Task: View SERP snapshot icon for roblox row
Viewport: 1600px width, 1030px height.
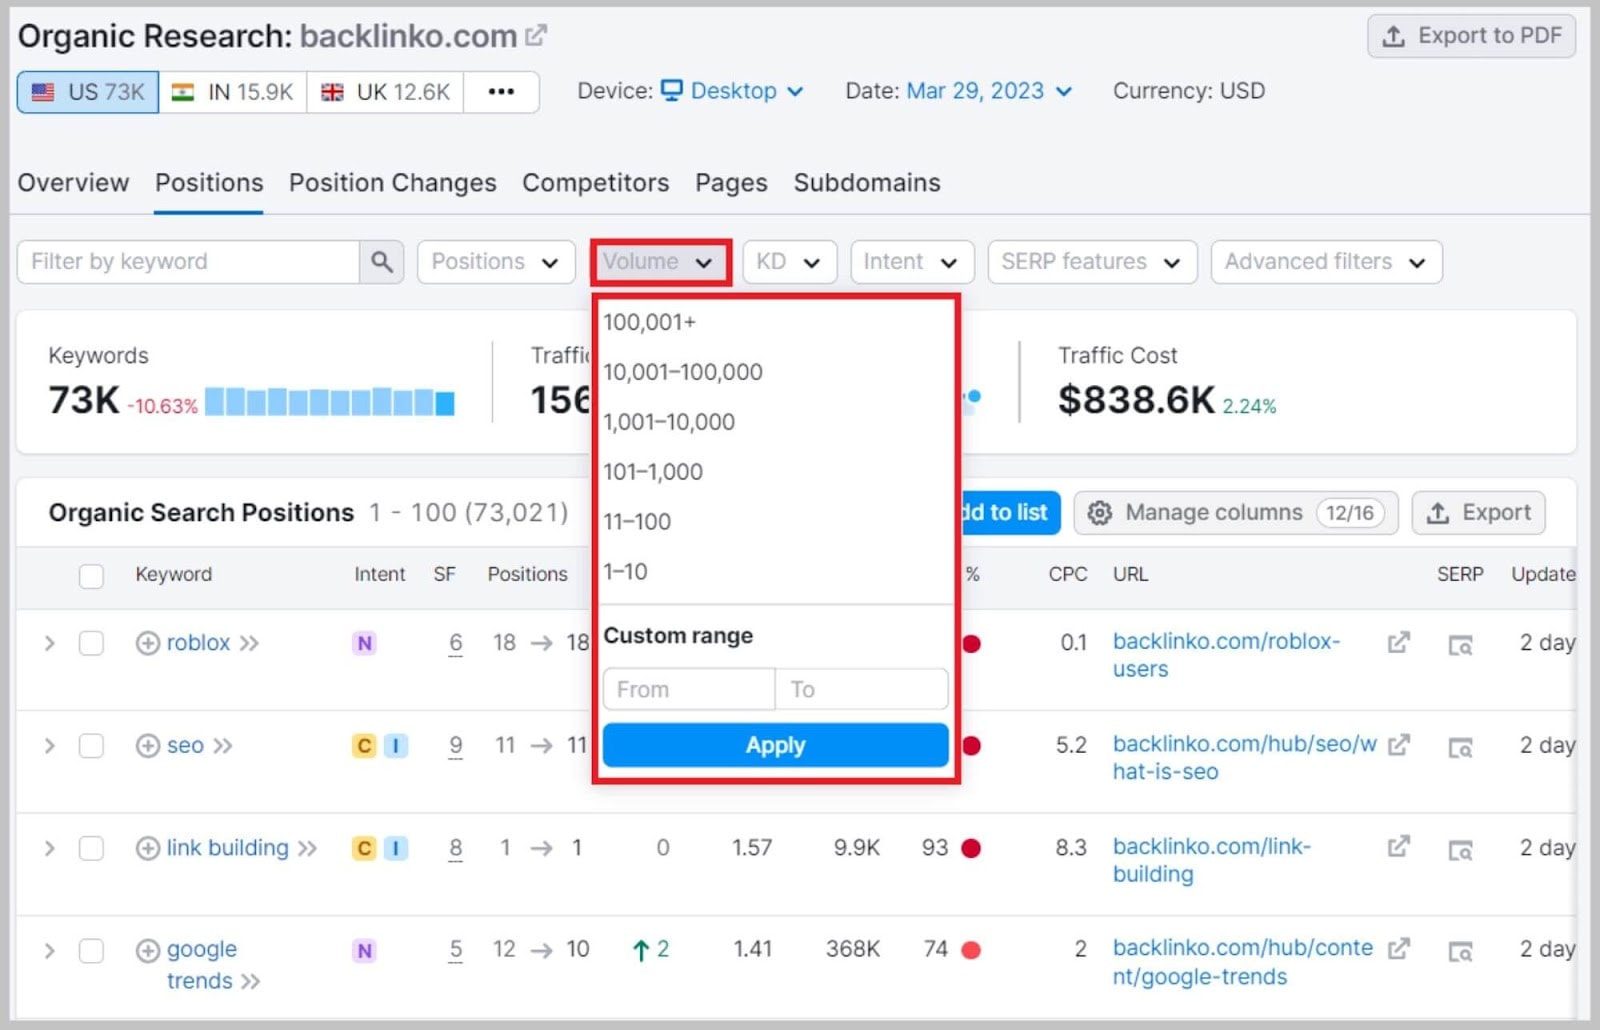Action: [x=1460, y=646]
